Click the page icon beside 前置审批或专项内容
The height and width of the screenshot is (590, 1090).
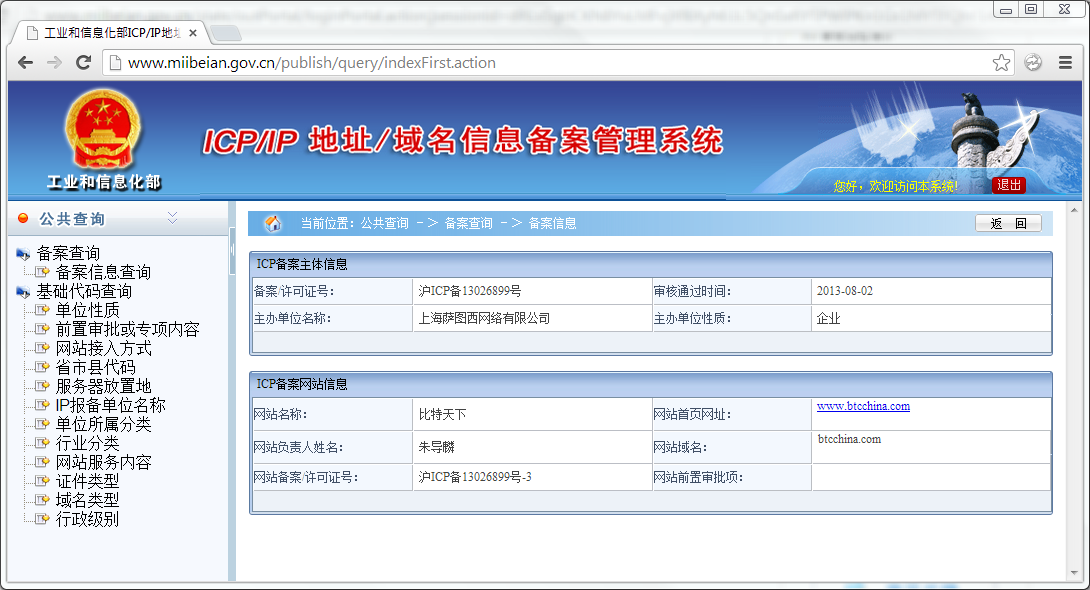(42, 329)
